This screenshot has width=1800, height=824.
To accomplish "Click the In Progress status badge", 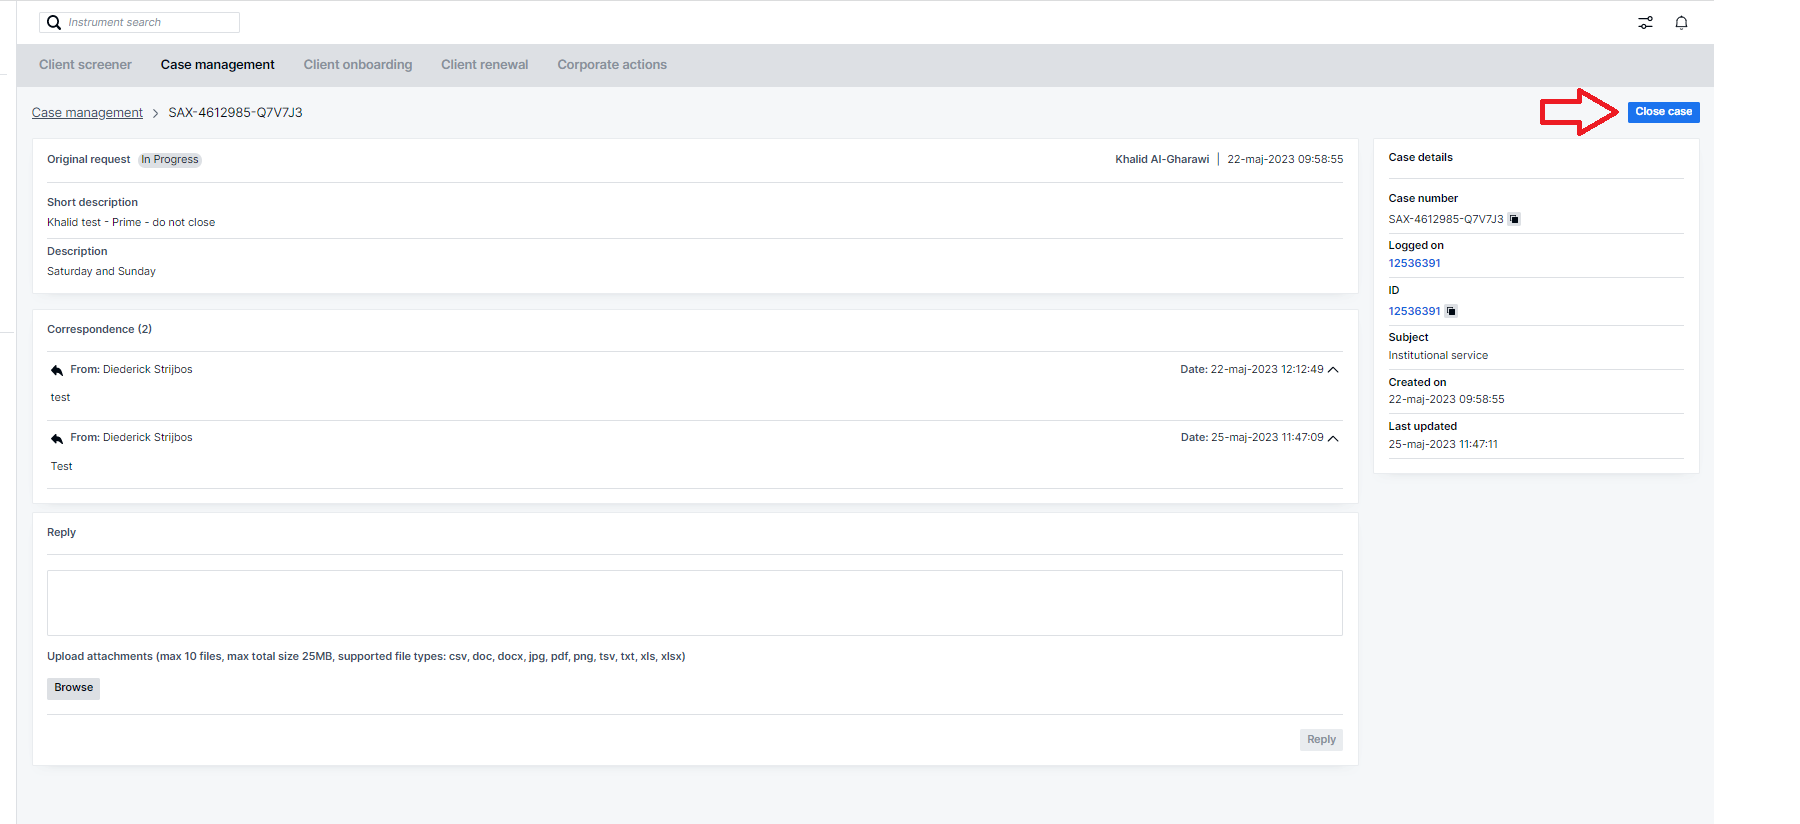I will (170, 160).
